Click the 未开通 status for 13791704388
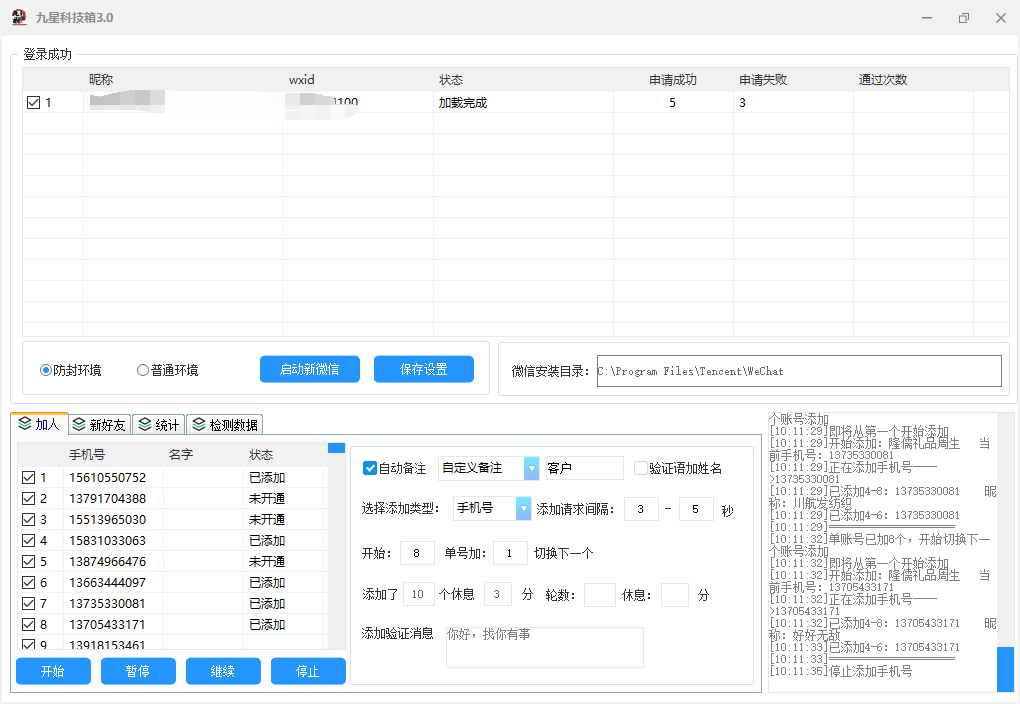This screenshot has width=1020, height=704. (x=267, y=498)
